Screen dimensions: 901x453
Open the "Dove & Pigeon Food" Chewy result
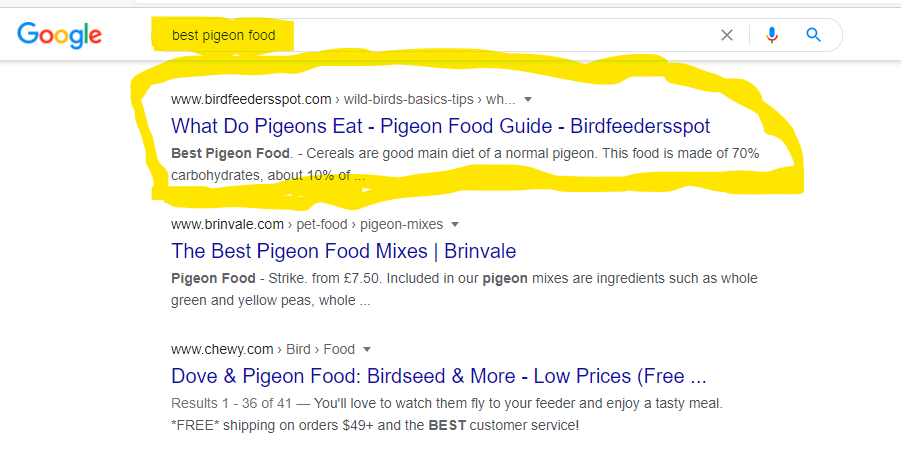pyautogui.click(x=439, y=376)
